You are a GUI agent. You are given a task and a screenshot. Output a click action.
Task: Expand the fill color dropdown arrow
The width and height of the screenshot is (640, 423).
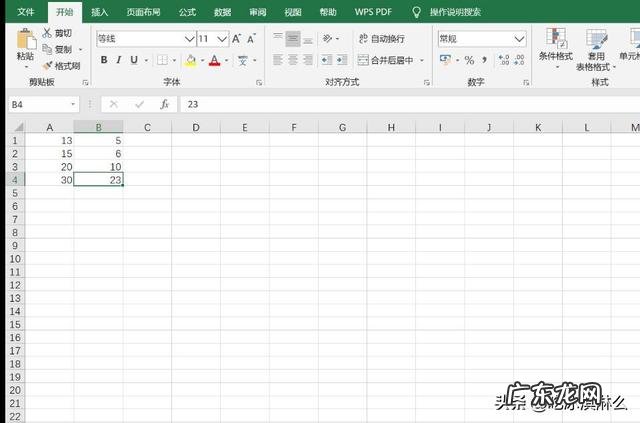pos(202,60)
